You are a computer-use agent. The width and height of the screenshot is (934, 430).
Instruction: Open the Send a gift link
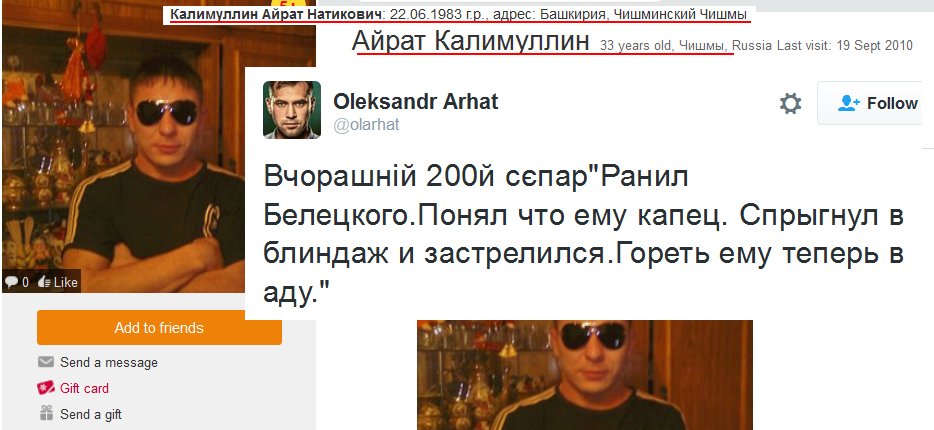point(91,413)
